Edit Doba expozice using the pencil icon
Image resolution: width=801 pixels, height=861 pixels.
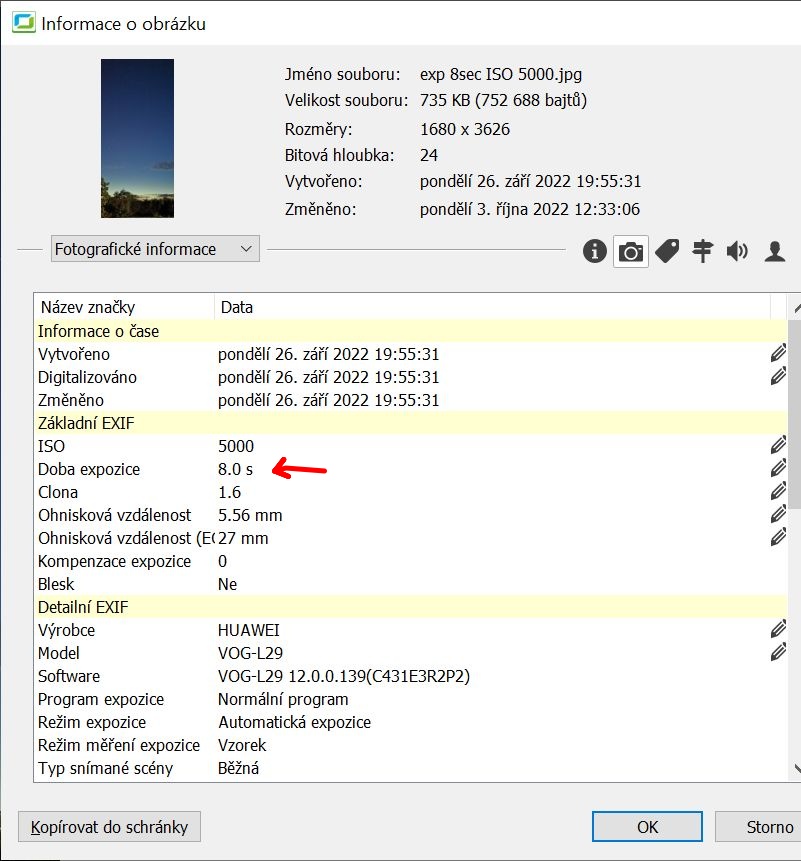779,467
